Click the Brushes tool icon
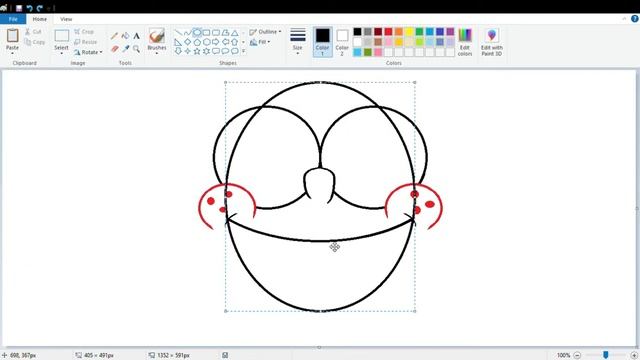Viewport: 640px width, 360px height. coord(157,36)
